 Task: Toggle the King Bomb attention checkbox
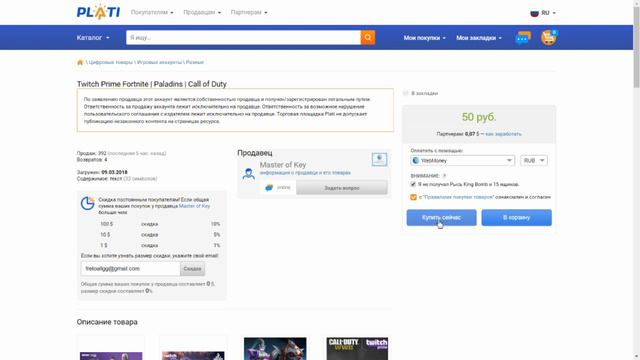pos(413,184)
